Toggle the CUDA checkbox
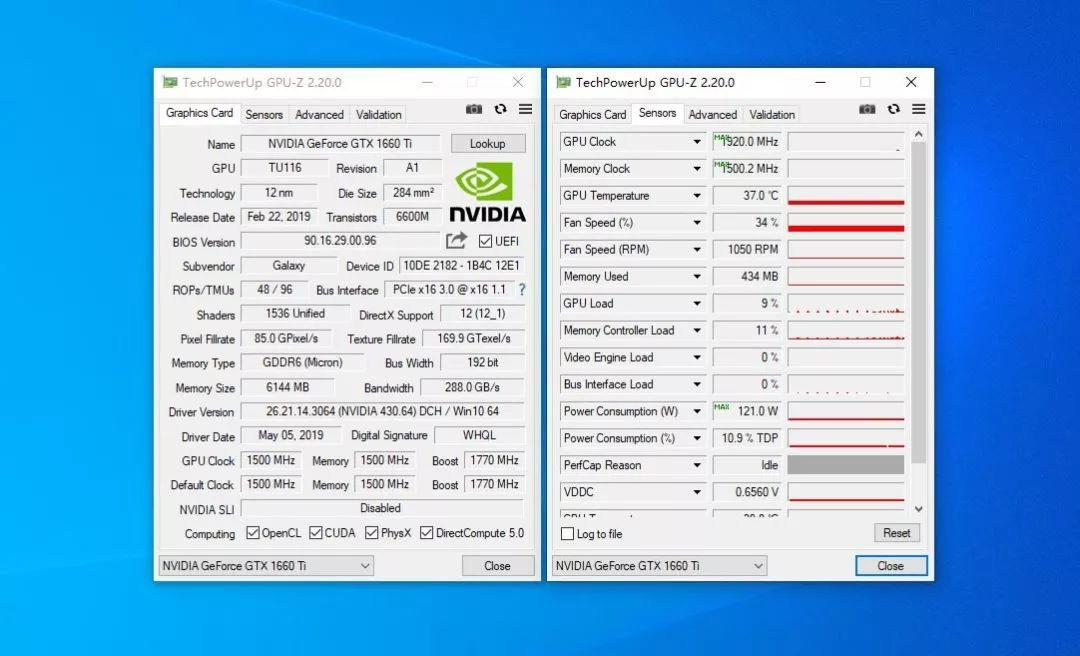This screenshot has height=656, width=1080. (x=315, y=533)
